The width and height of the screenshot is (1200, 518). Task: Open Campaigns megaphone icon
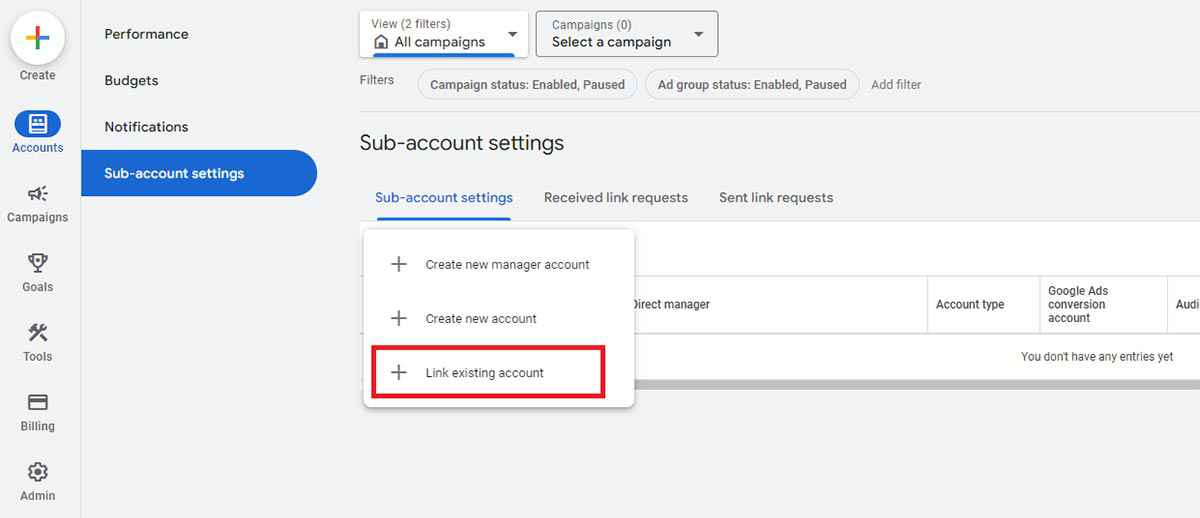click(x=37, y=194)
